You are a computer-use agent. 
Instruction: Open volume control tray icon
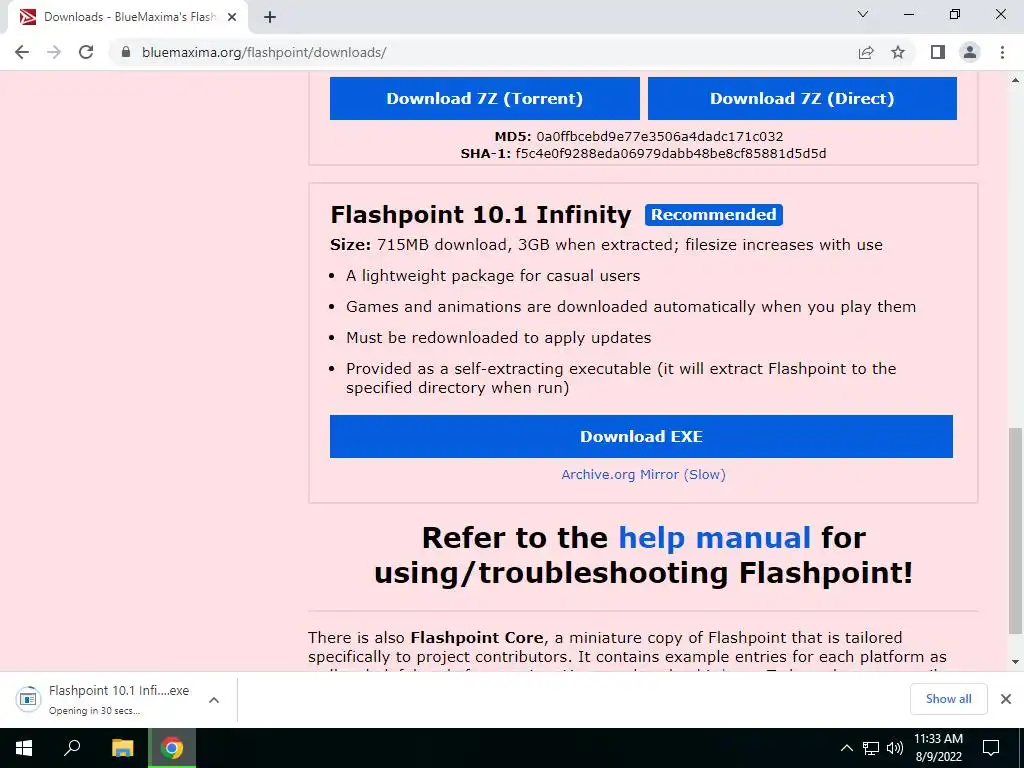coord(895,748)
